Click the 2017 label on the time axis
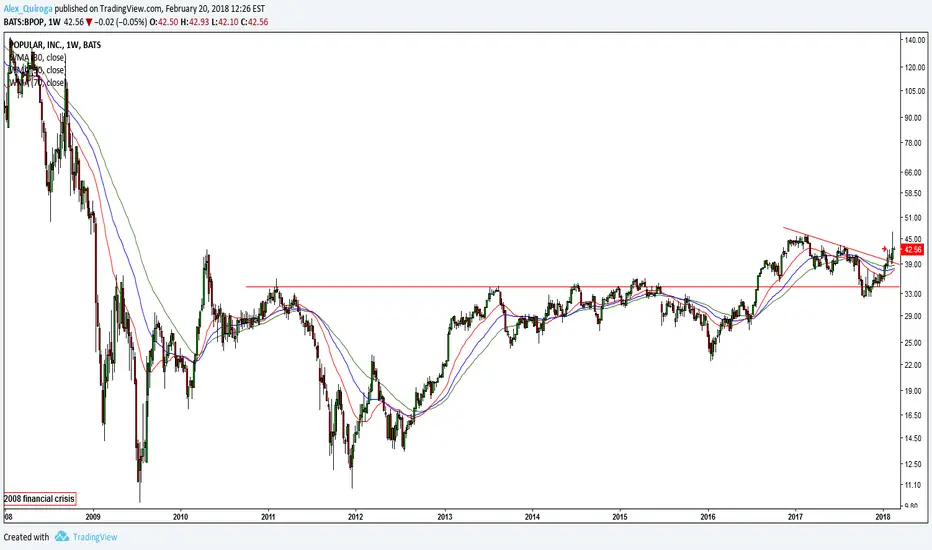This screenshot has height=550, width=932. coord(795,516)
